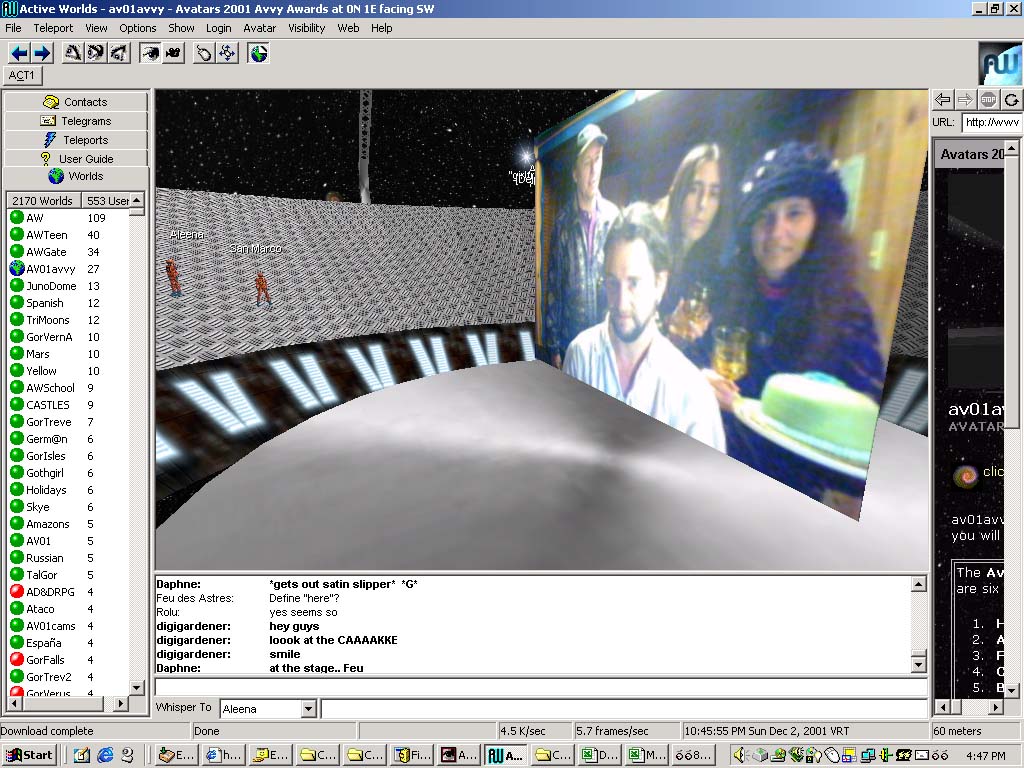Screen dimensions: 1024x768
Task: Select the AWTeen world in list
Action: (46, 235)
